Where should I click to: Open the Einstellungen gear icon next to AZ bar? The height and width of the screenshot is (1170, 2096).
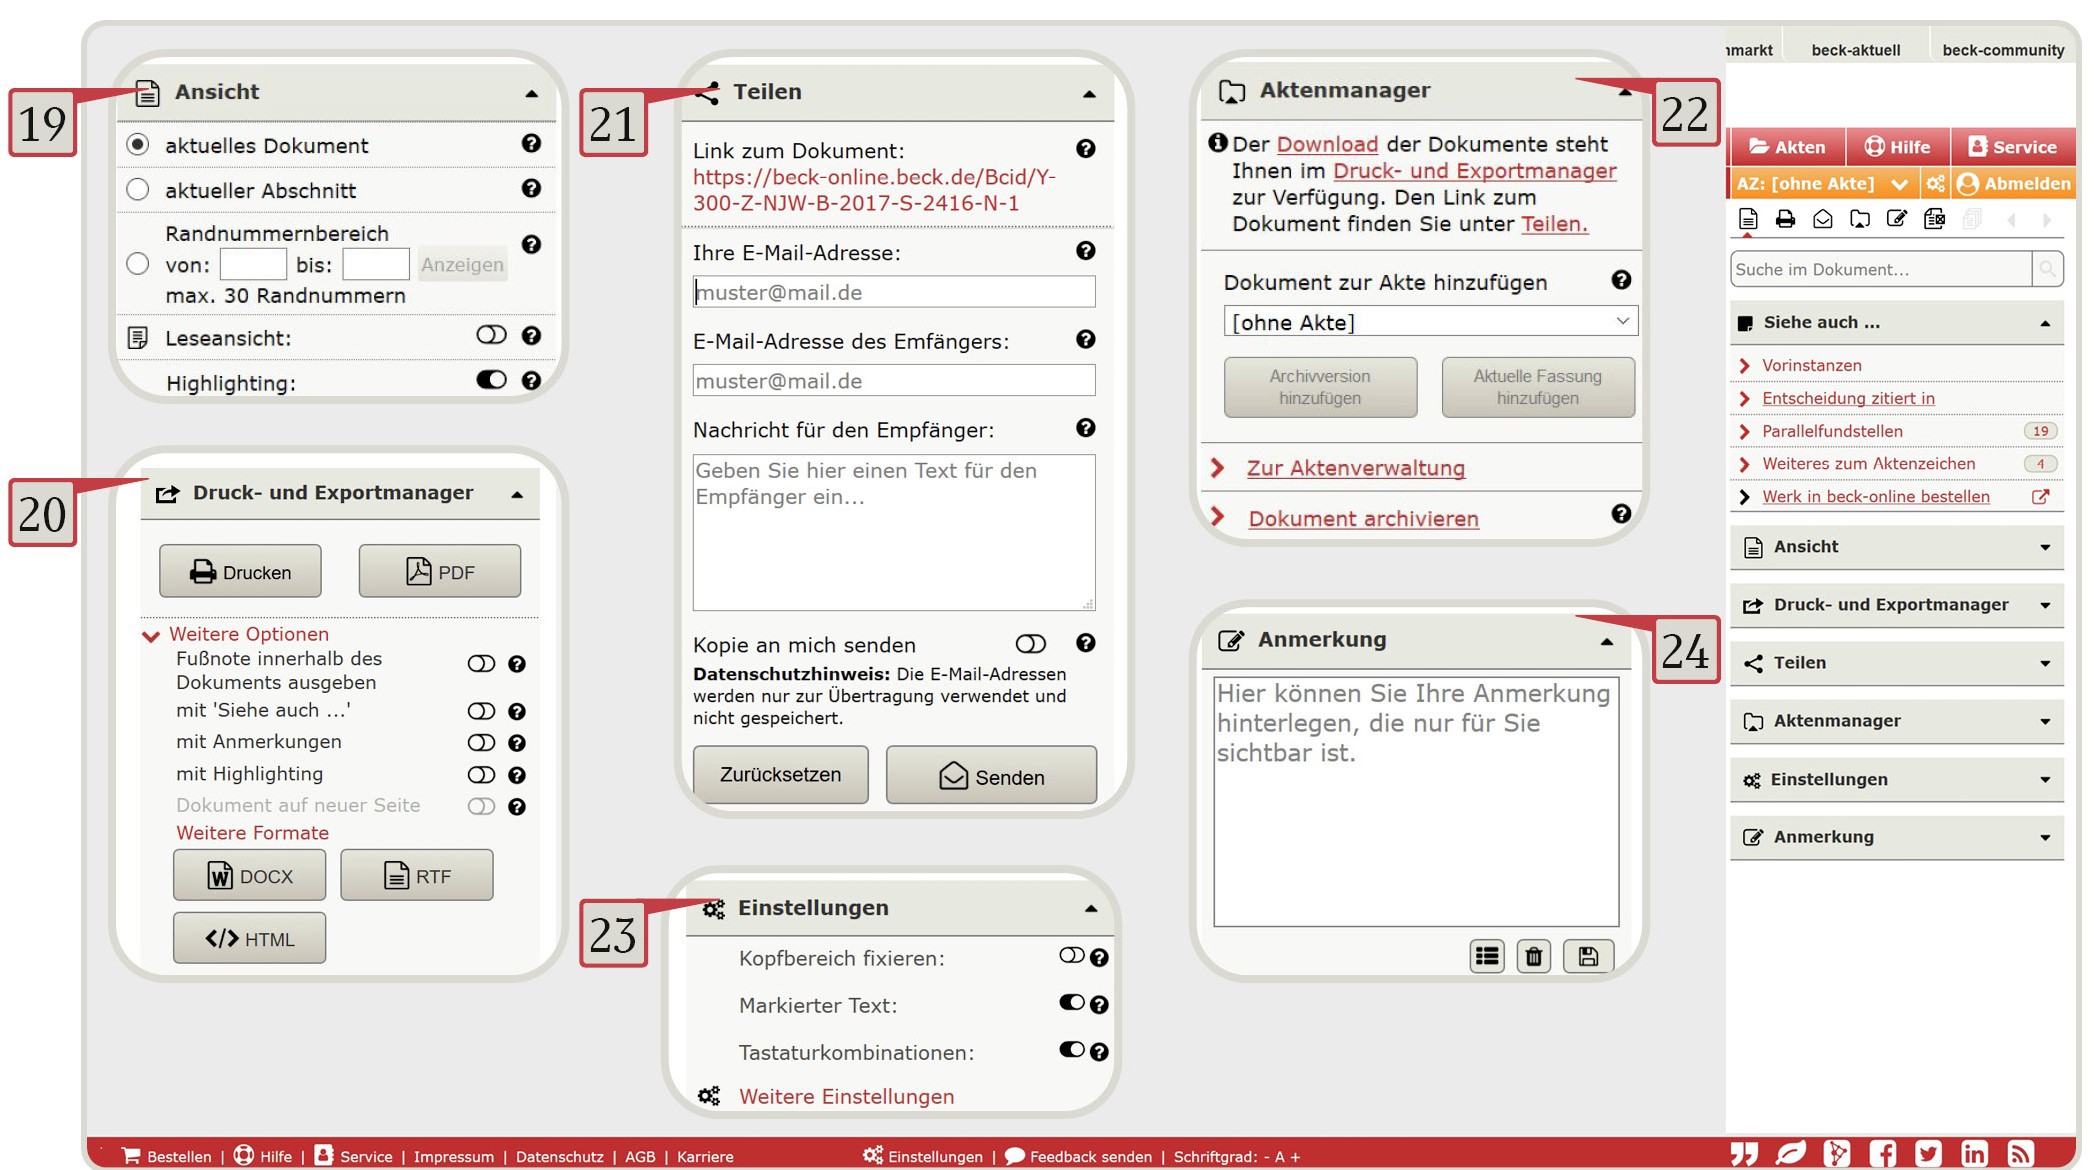coord(1936,184)
